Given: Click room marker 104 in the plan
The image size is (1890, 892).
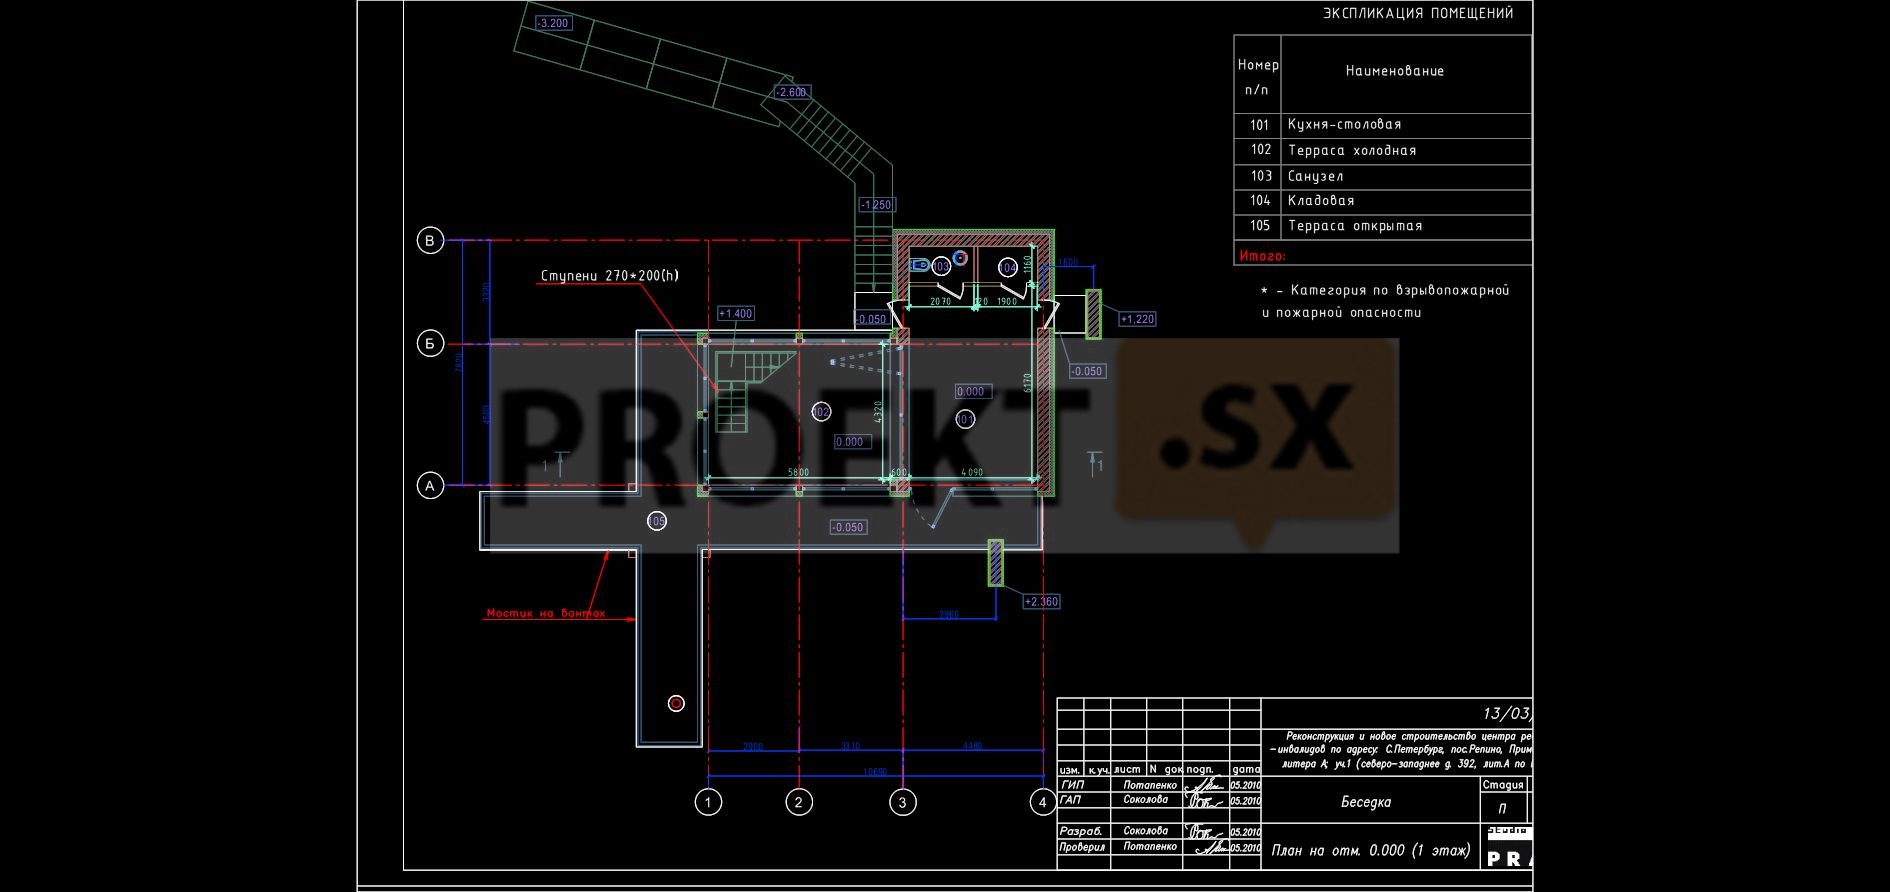Looking at the screenshot, I should tap(1008, 267).
